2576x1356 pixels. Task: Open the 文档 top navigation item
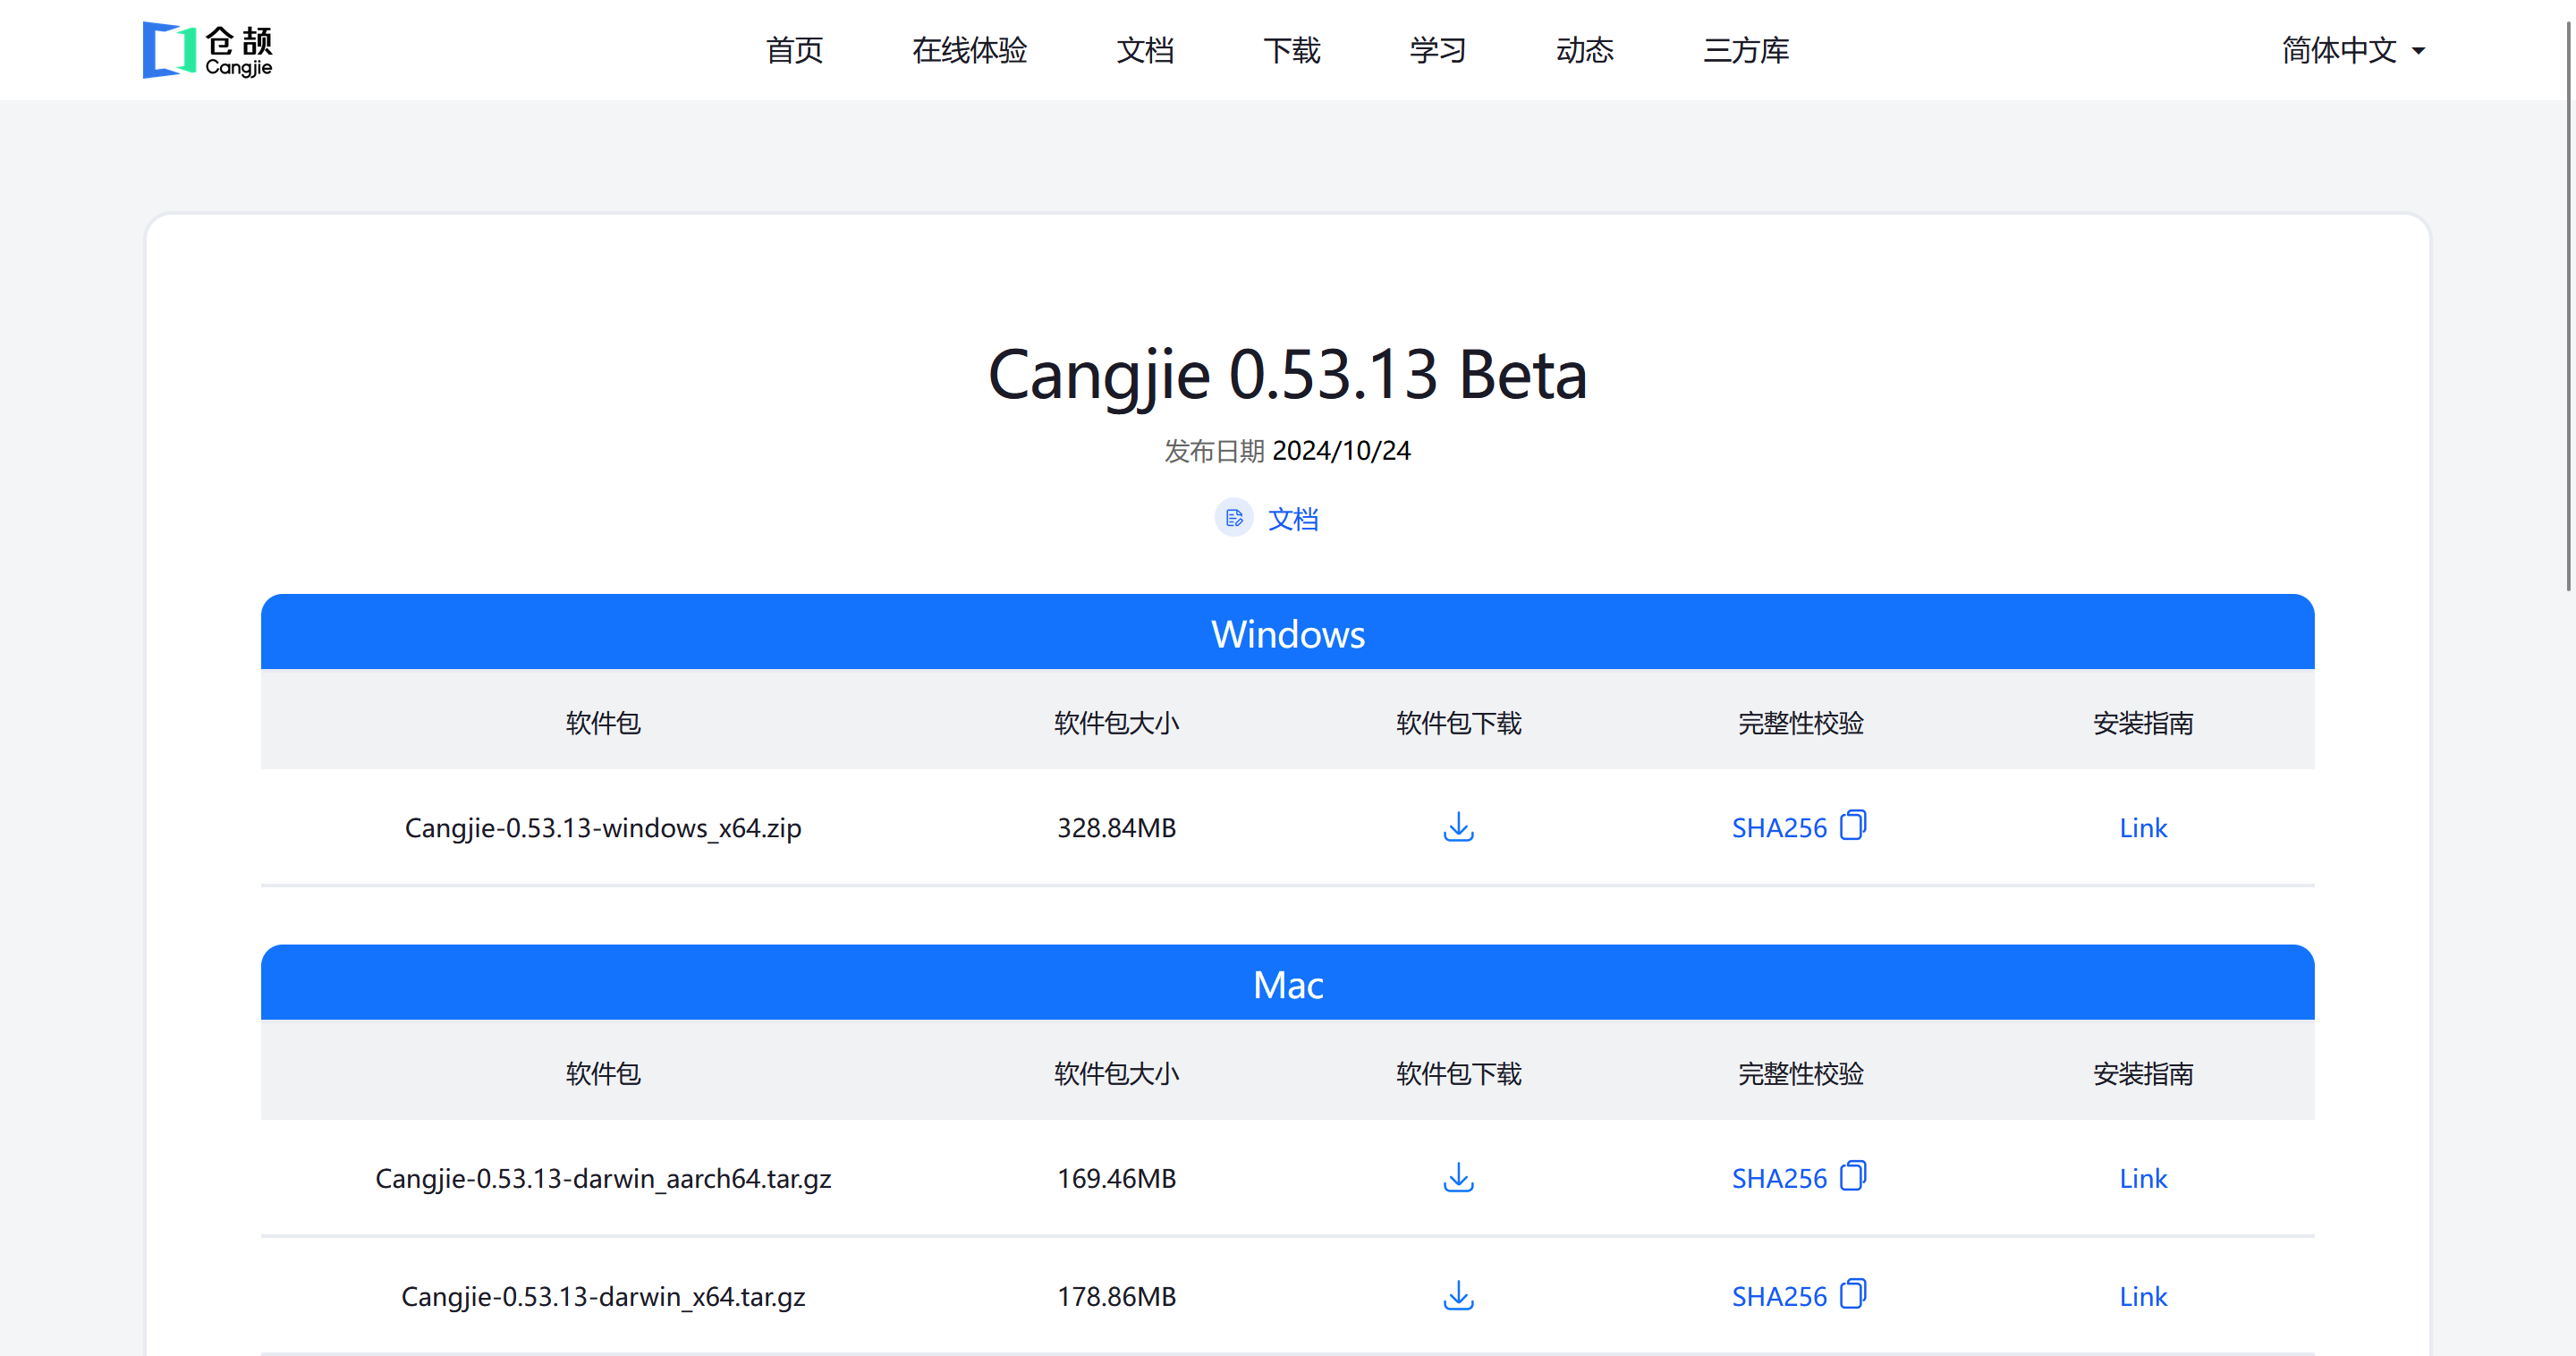1144,50
